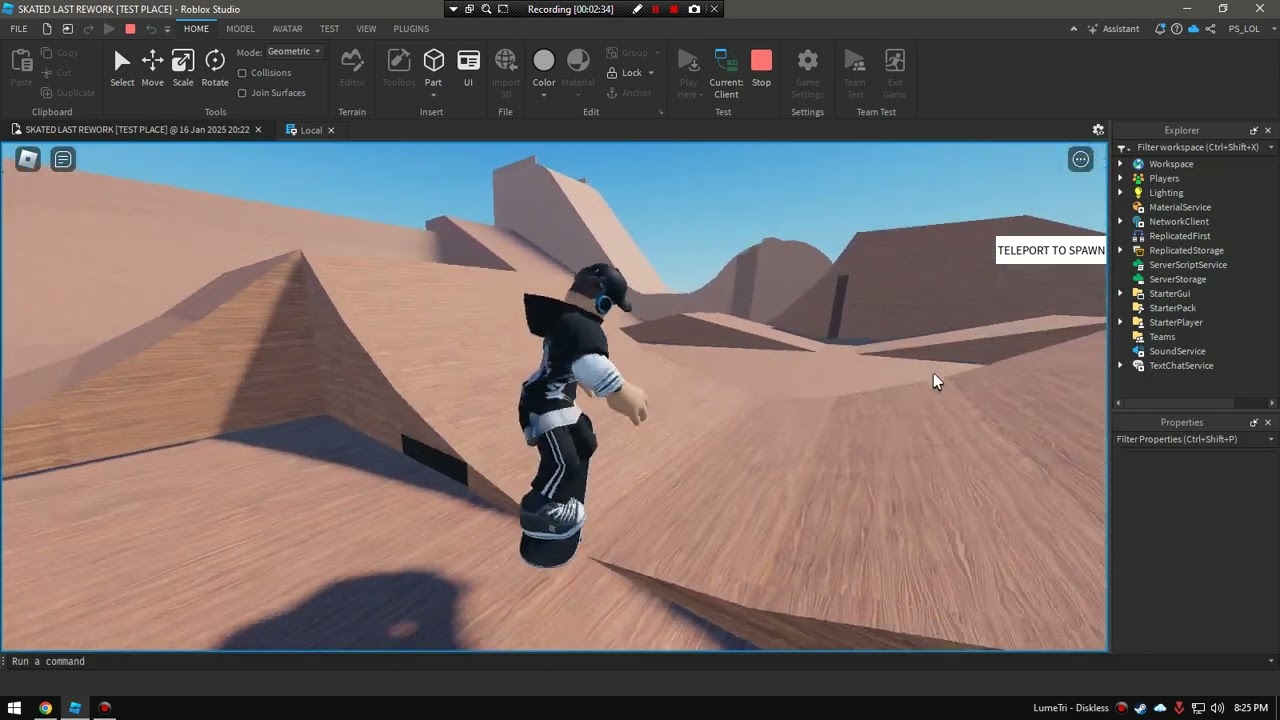
Task: Open viewport settings gear above Explorer
Action: [1098, 130]
